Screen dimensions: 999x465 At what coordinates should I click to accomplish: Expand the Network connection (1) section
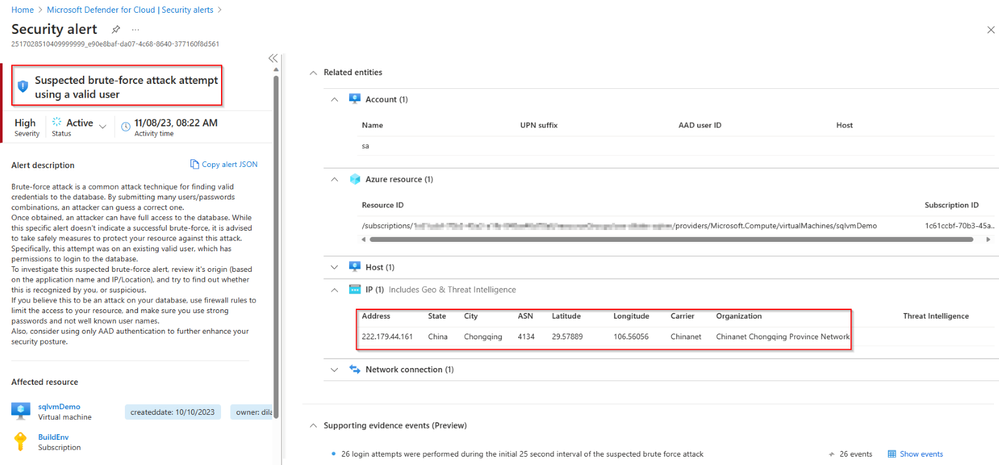tap(334, 369)
